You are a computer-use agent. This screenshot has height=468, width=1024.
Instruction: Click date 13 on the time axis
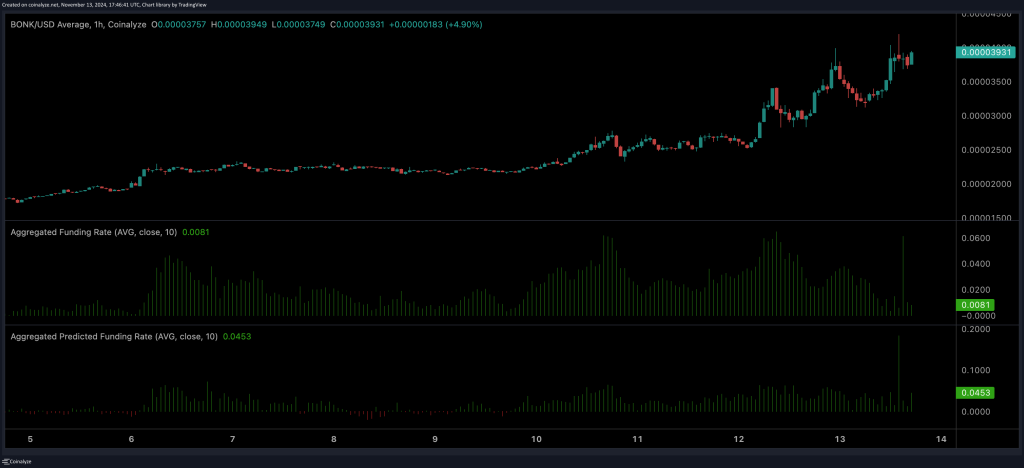pyautogui.click(x=841, y=439)
